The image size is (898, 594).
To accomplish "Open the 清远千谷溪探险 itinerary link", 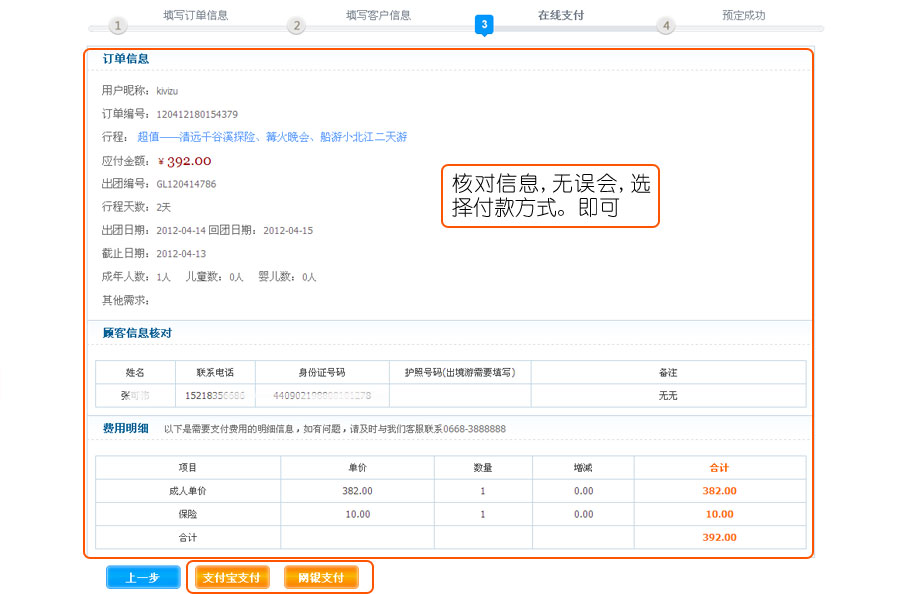I will click(x=272, y=137).
